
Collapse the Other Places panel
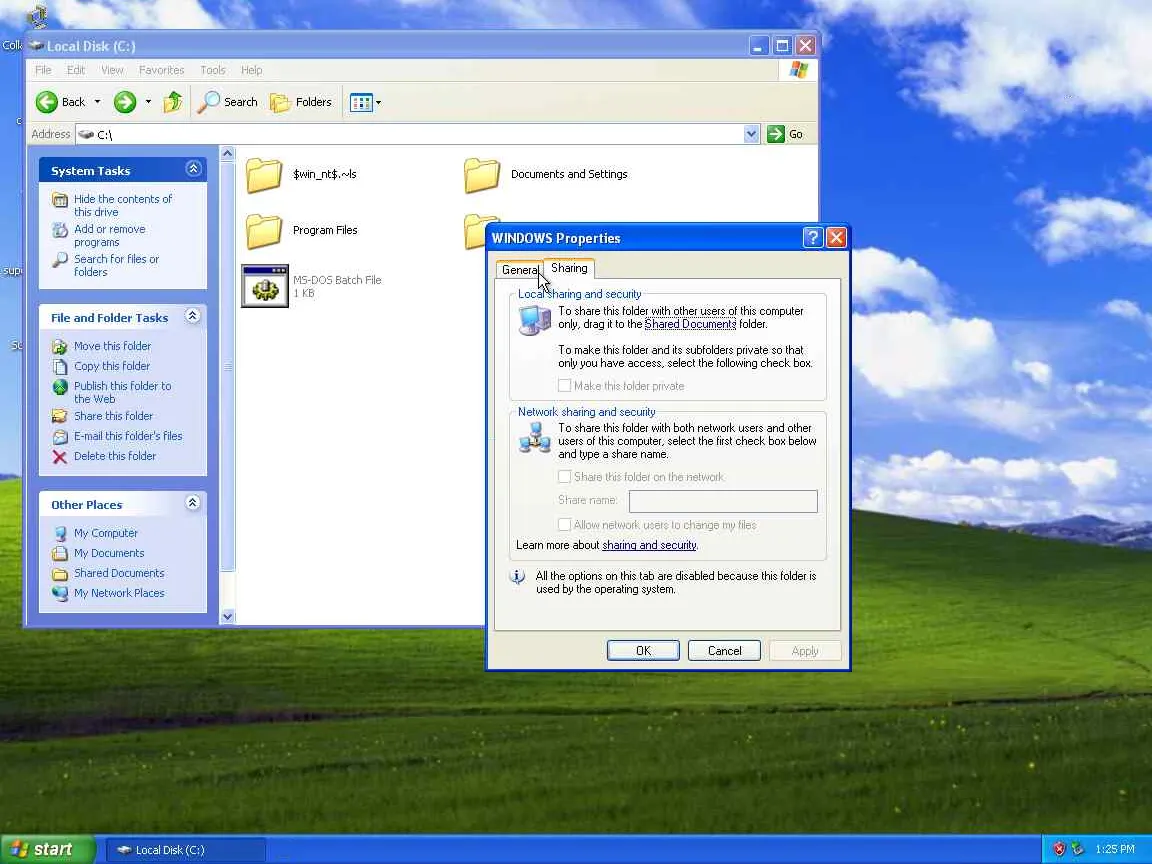[192, 503]
